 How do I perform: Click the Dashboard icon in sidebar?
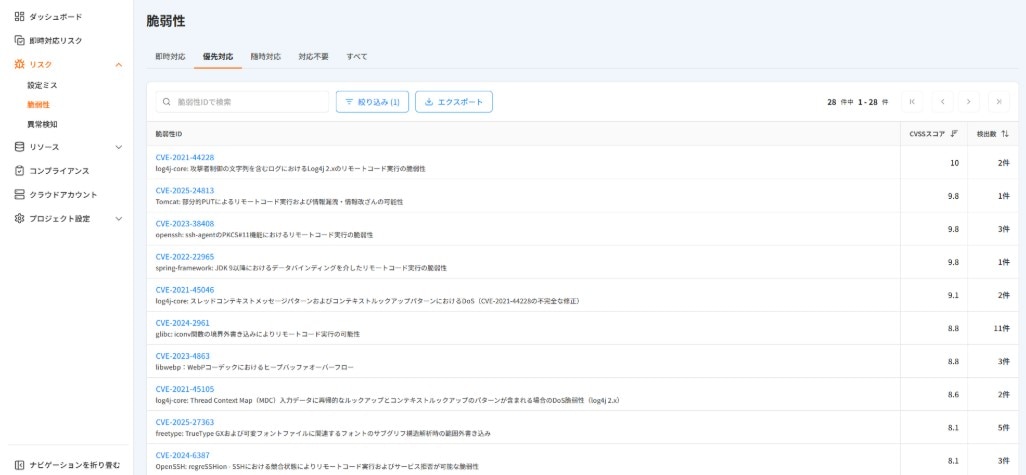tap(19, 17)
